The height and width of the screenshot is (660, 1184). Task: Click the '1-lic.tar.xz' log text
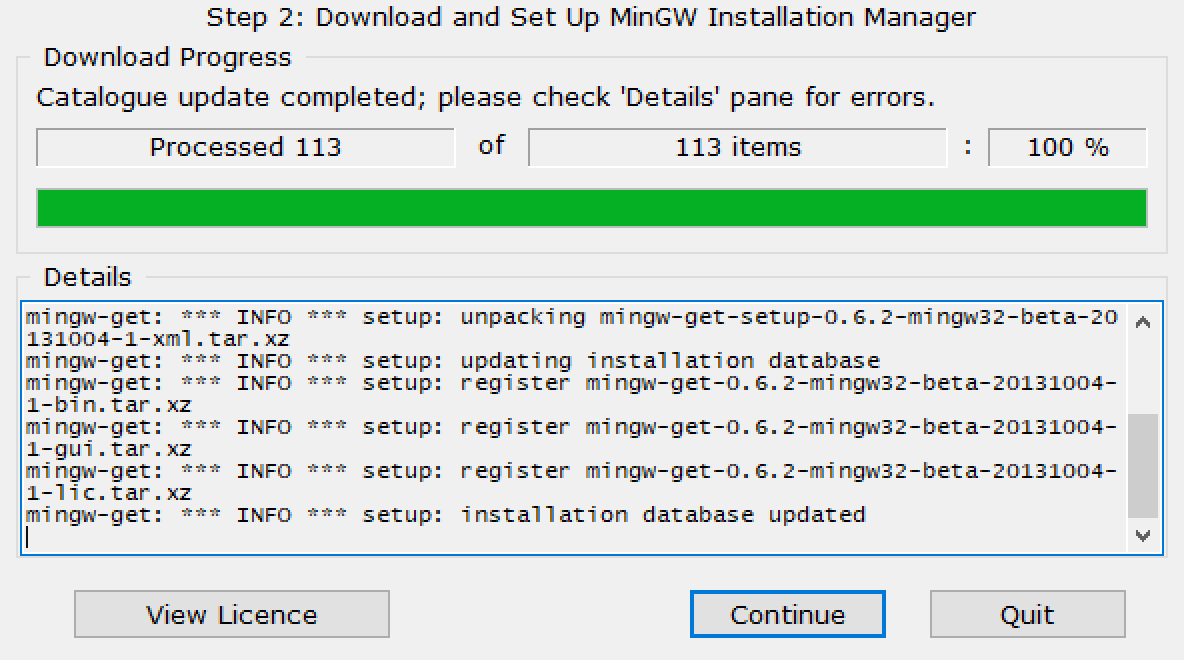(x=109, y=493)
